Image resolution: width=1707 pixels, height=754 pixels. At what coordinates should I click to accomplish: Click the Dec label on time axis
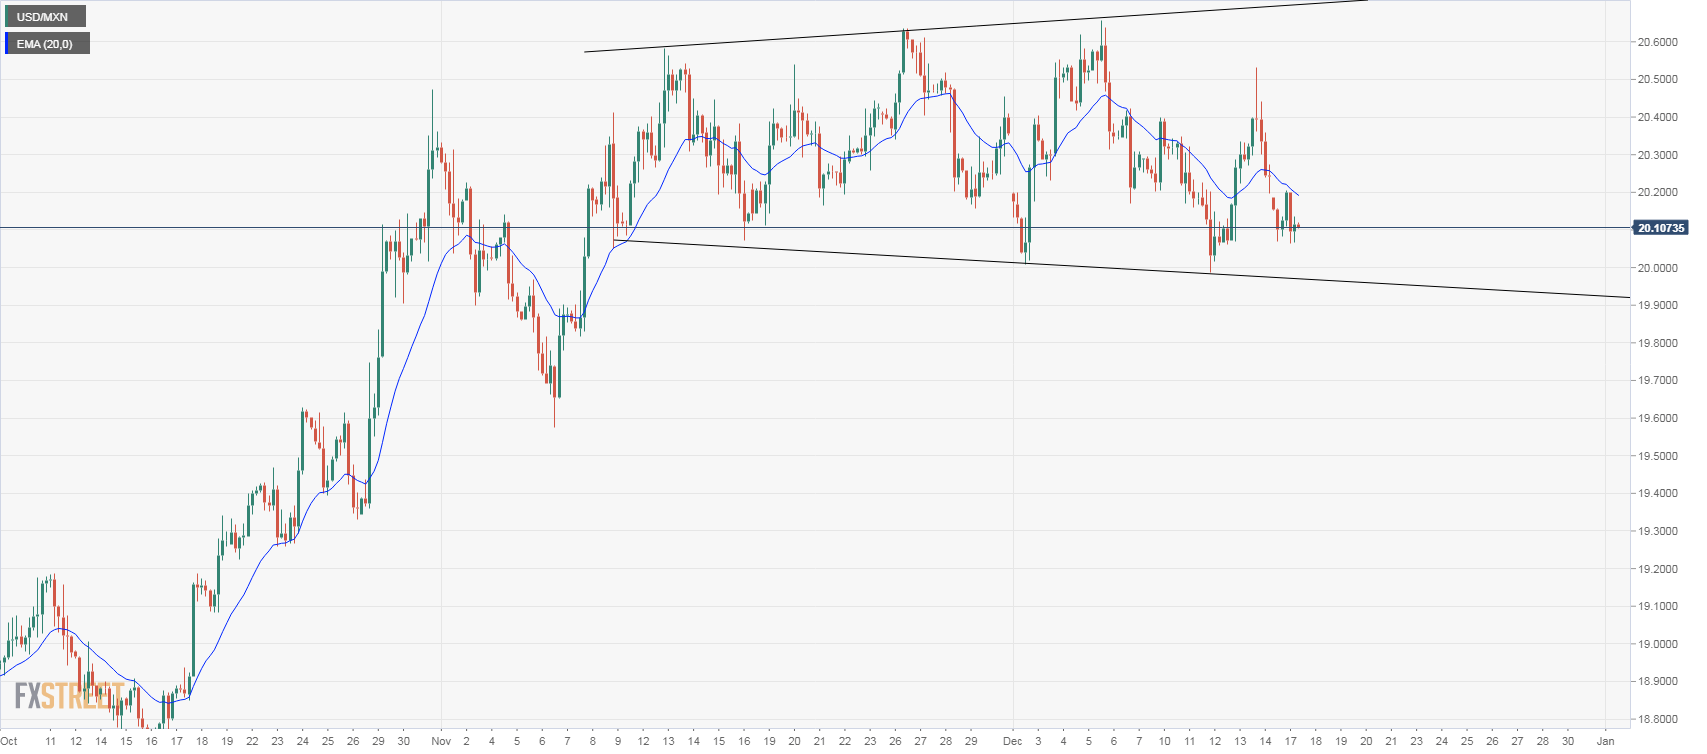[1013, 741]
